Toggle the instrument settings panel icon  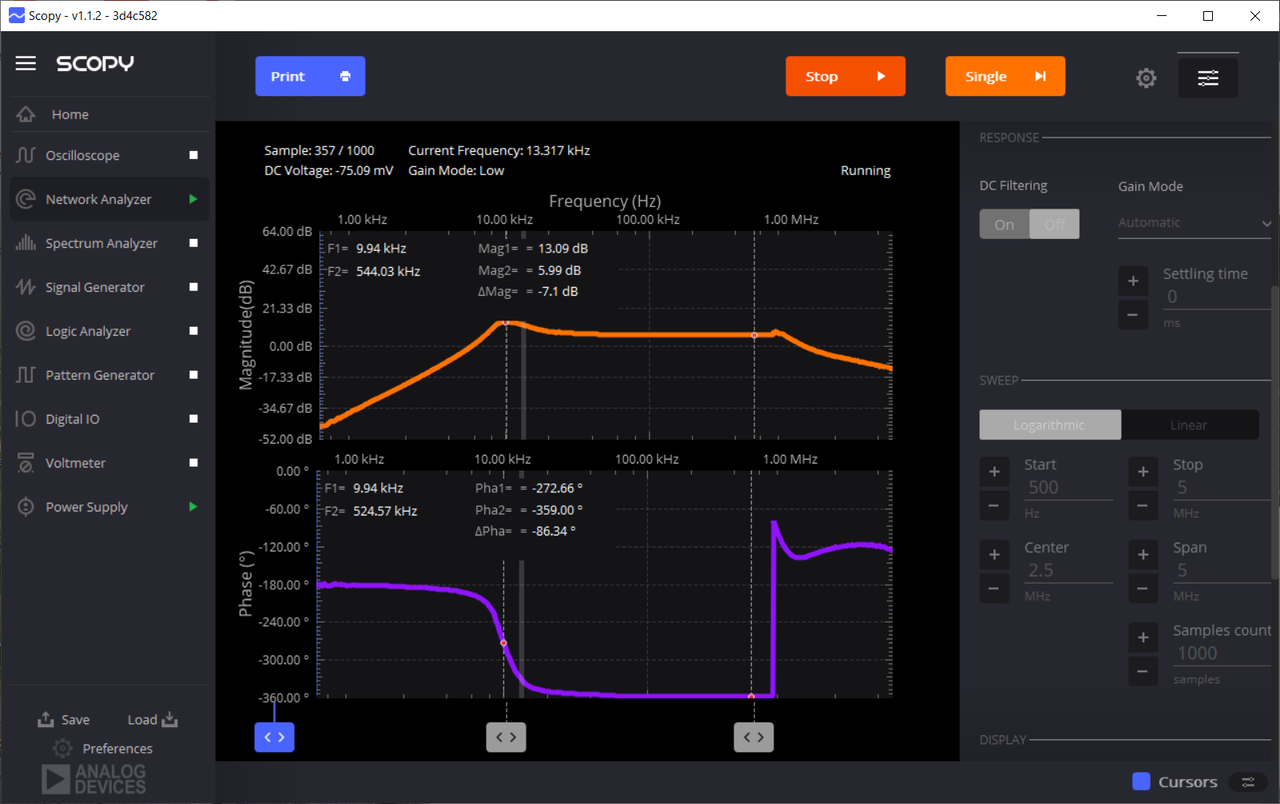coord(1208,78)
